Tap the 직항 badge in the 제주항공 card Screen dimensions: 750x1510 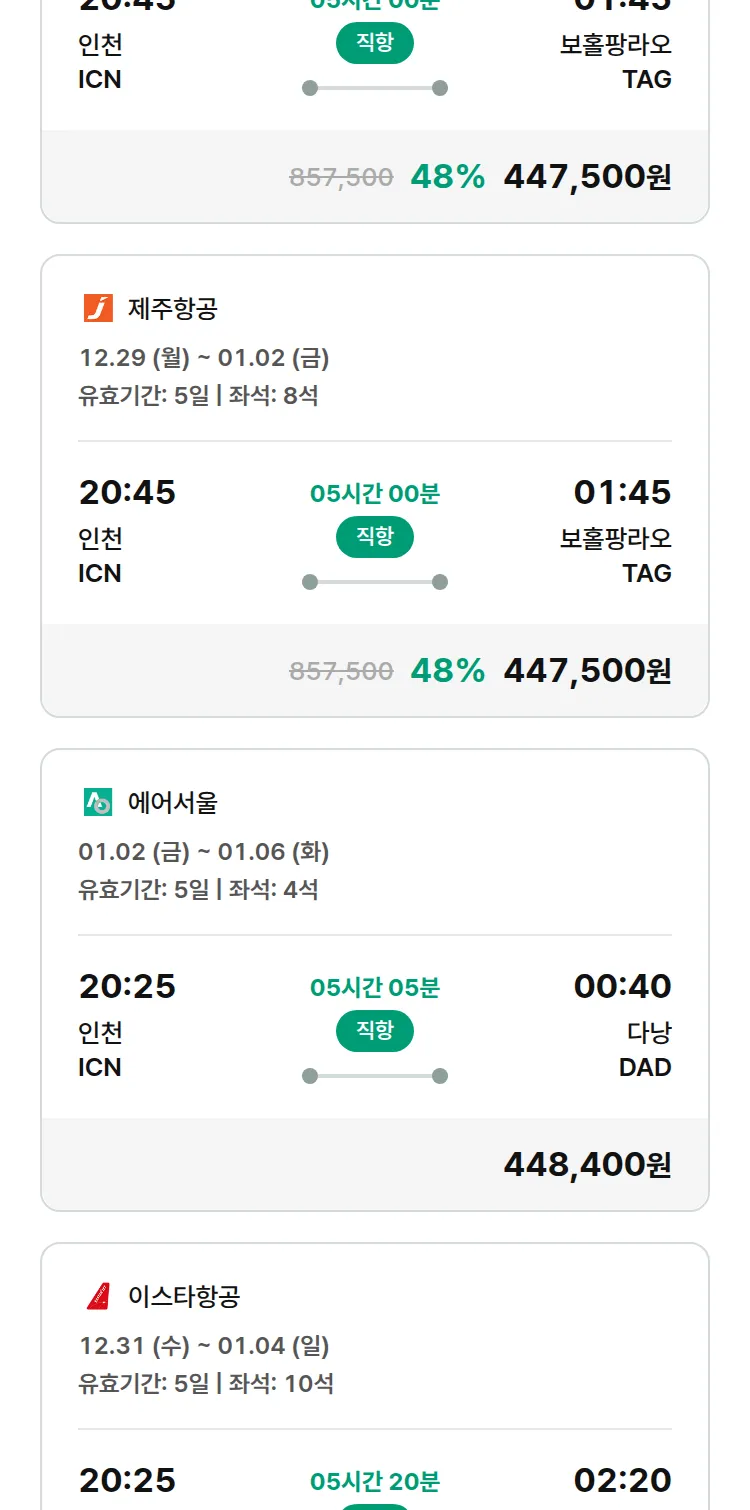click(x=375, y=537)
